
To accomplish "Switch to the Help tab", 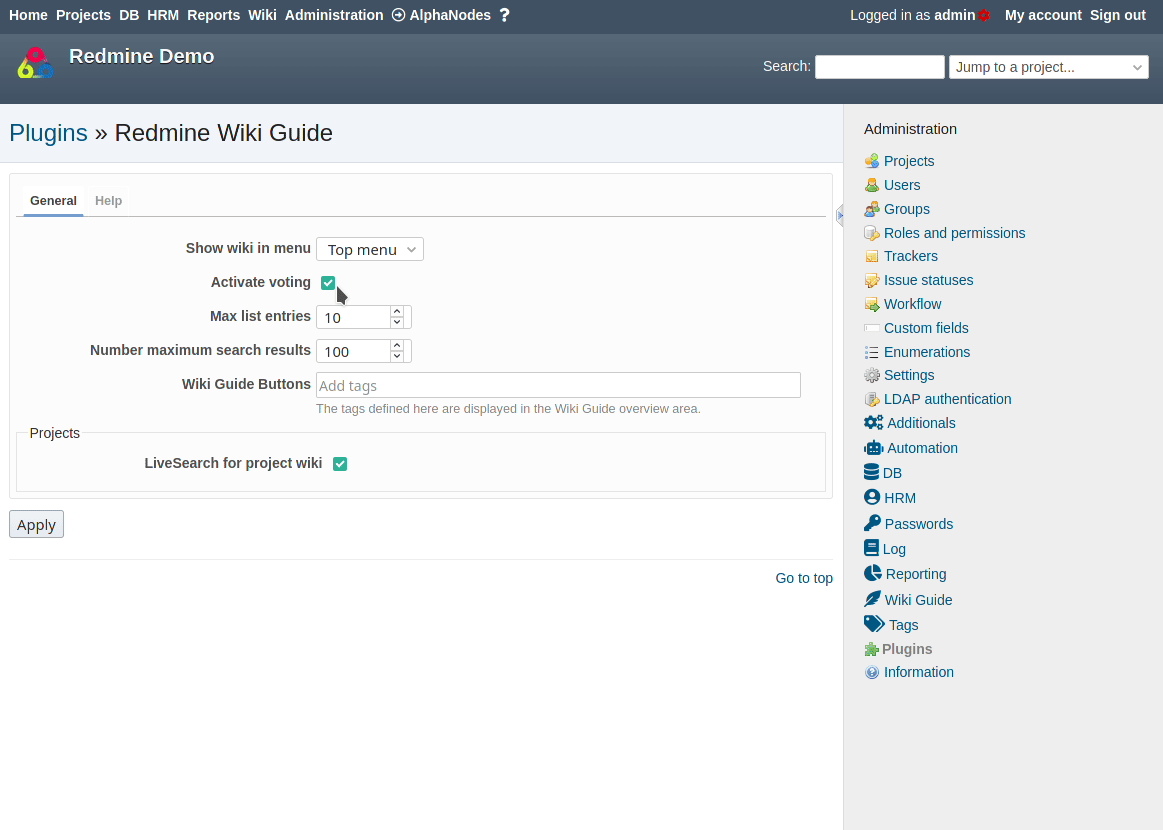I will [x=108, y=200].
